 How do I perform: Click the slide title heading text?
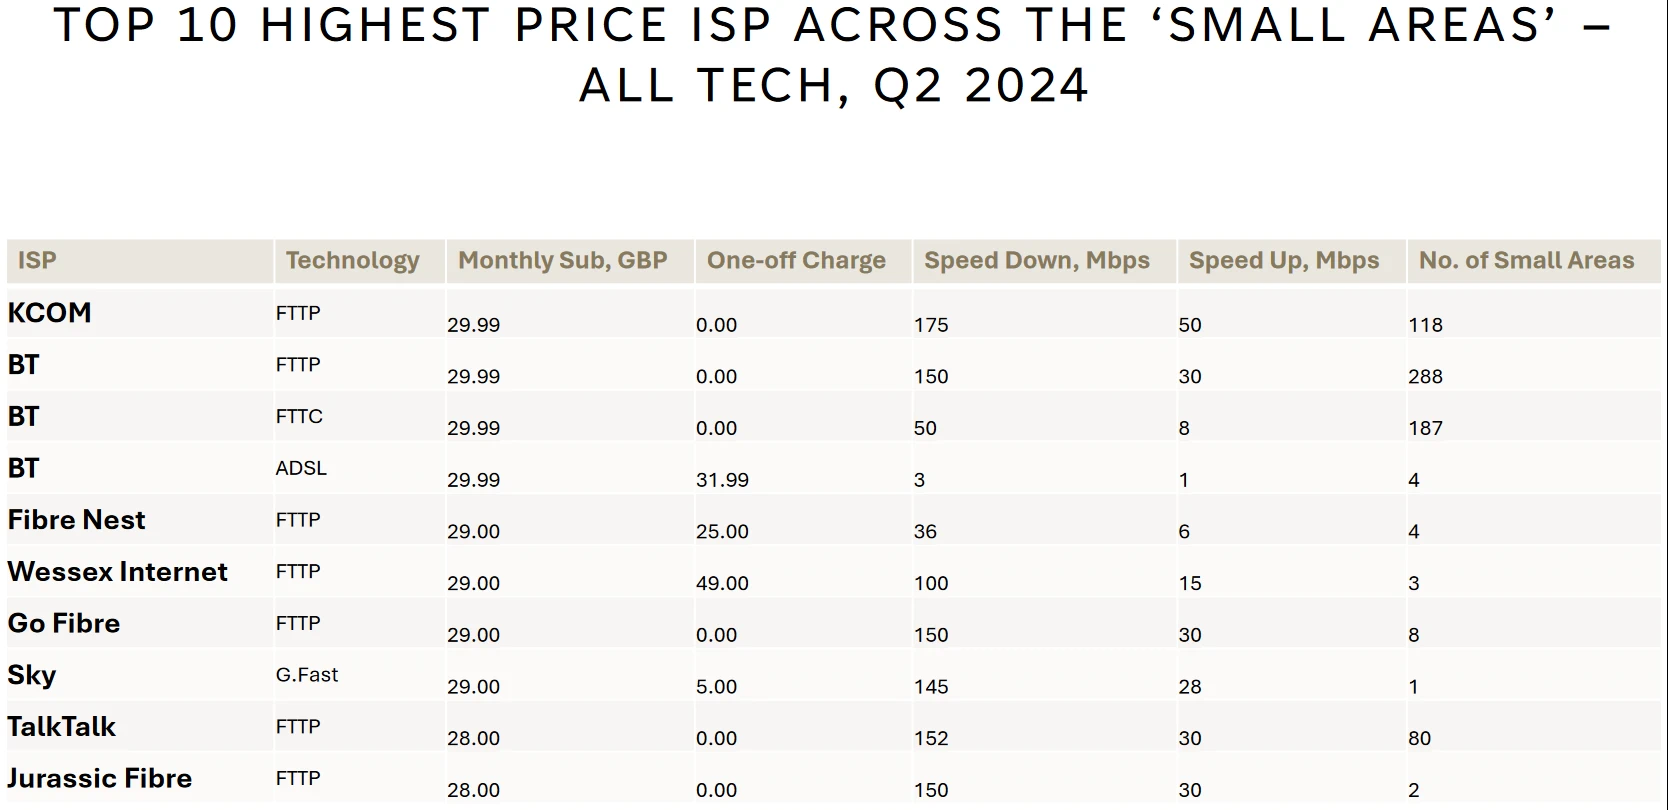coord(833,54)
